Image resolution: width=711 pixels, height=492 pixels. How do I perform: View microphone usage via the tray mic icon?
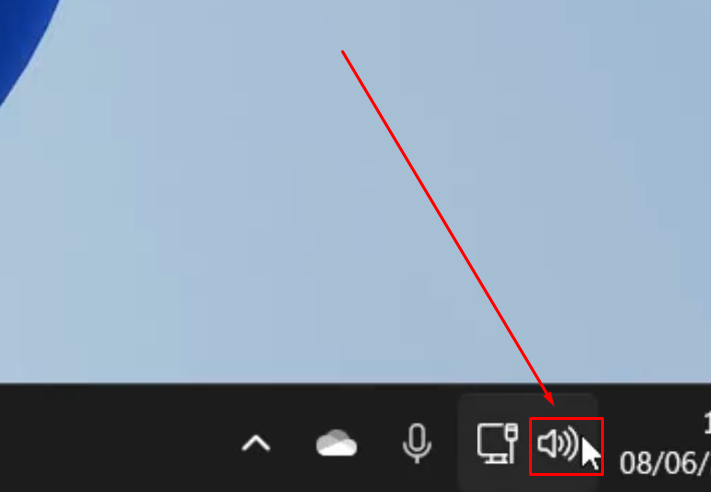pyautogui.click(x=417, y=443)
